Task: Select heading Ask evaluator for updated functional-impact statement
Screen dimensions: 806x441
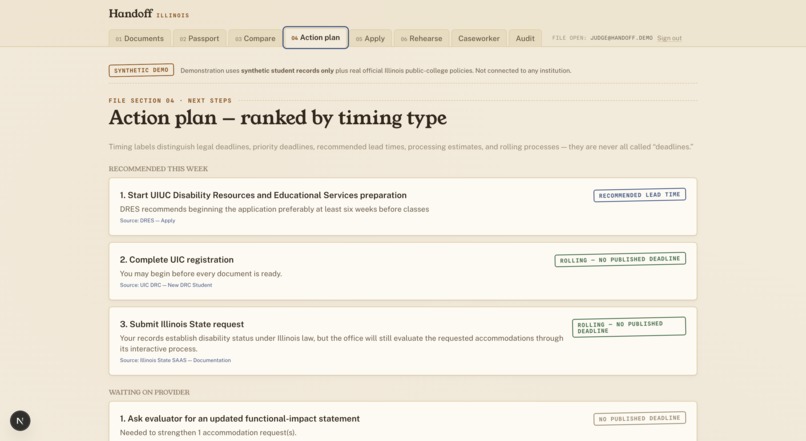Action: [x=240, y=419]
